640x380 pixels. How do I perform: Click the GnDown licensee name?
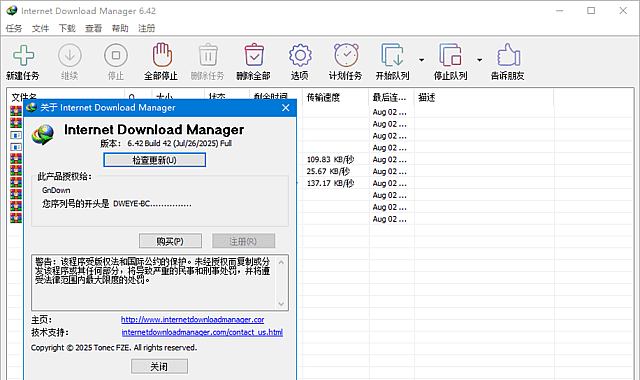(56, 190)
